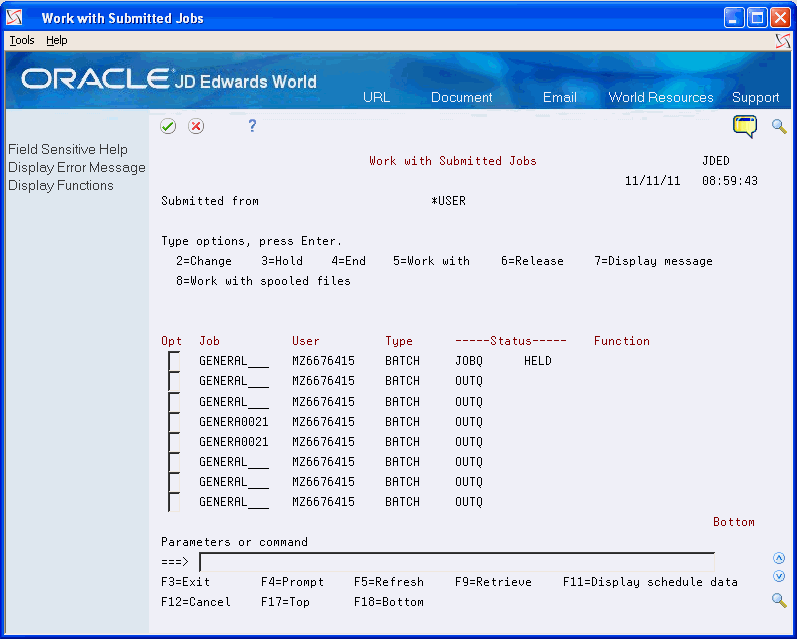Click the page up arrow icon
Image resolution: width=797 pixels, height=639 pixels.
tap(779, 558)
